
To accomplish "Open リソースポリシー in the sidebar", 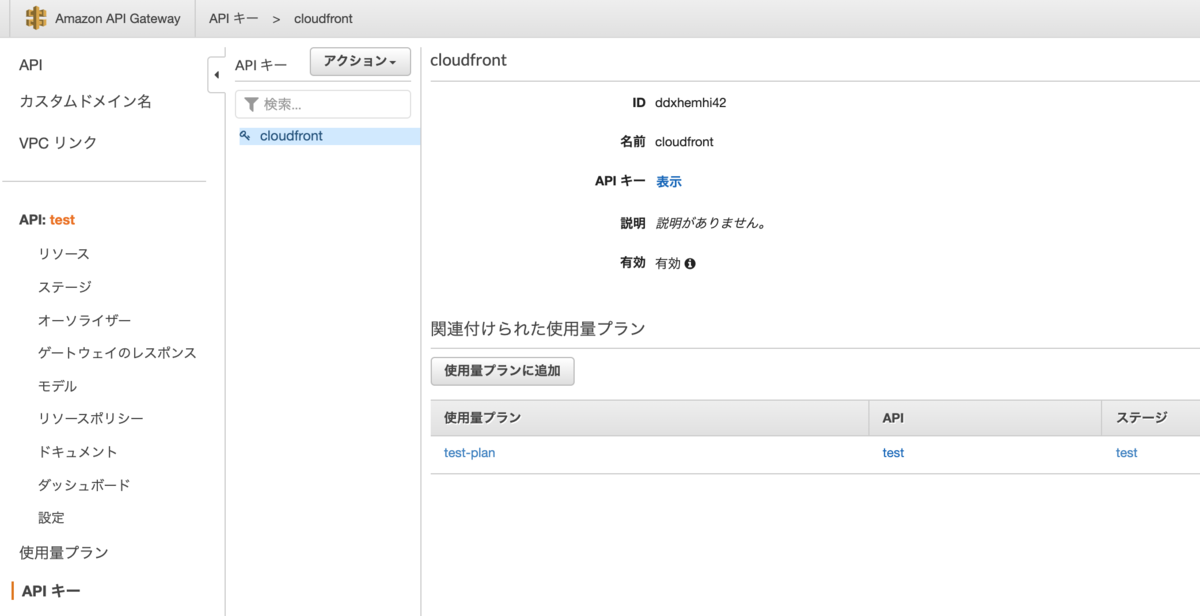I will point(91,419).
